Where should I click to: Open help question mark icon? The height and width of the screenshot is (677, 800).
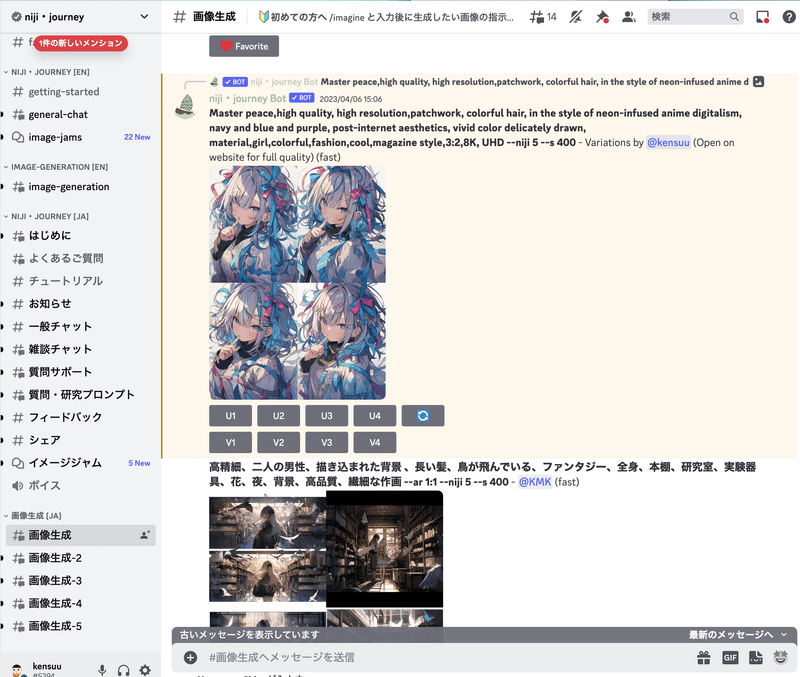(789, 17)
